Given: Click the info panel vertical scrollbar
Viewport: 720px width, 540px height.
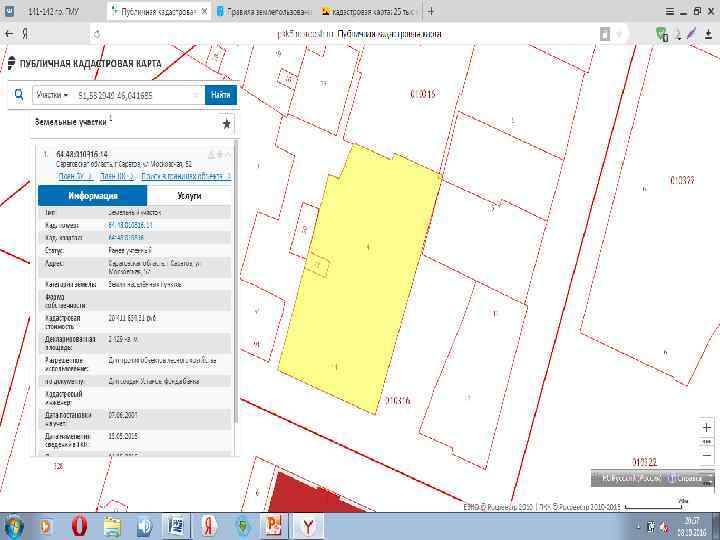Looking at the screenshot, I should pyautogui.click(x=236, y=280).
